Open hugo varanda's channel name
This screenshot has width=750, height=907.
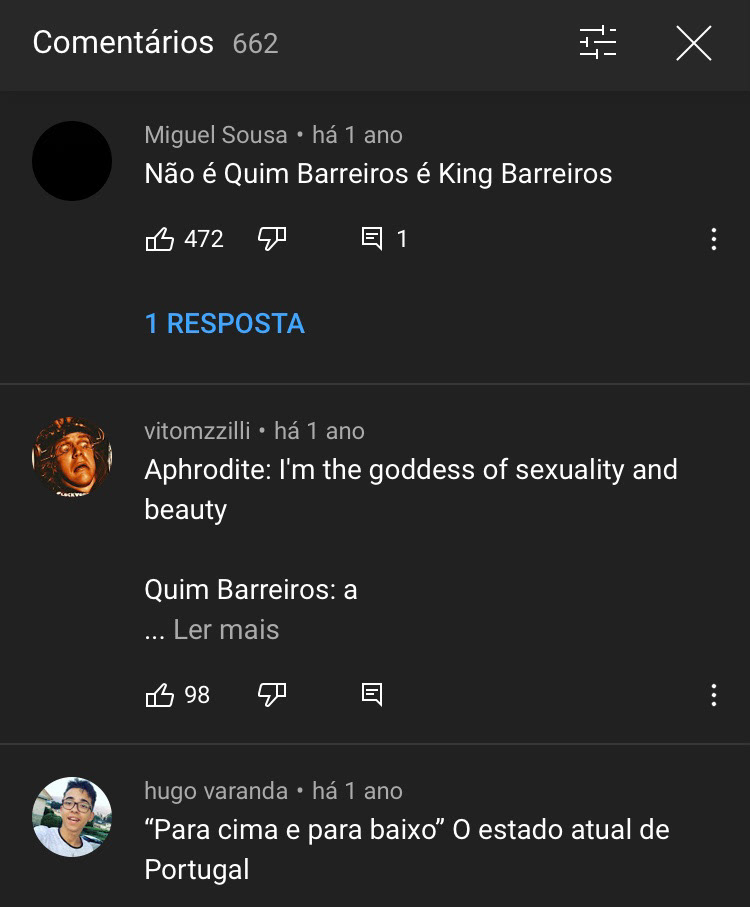coord(216,791)
